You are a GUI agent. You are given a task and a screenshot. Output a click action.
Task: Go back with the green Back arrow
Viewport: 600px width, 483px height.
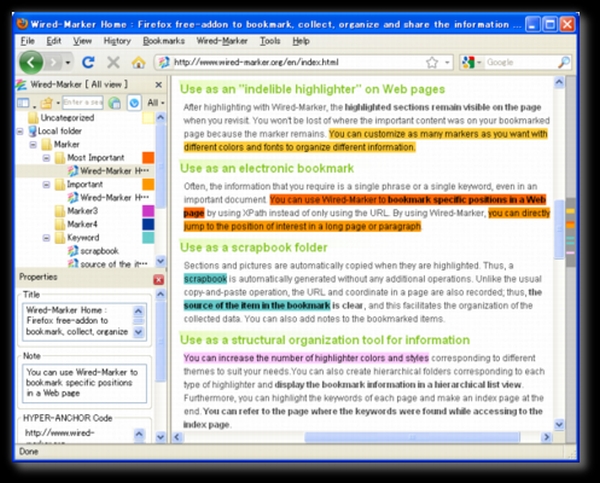31,62
